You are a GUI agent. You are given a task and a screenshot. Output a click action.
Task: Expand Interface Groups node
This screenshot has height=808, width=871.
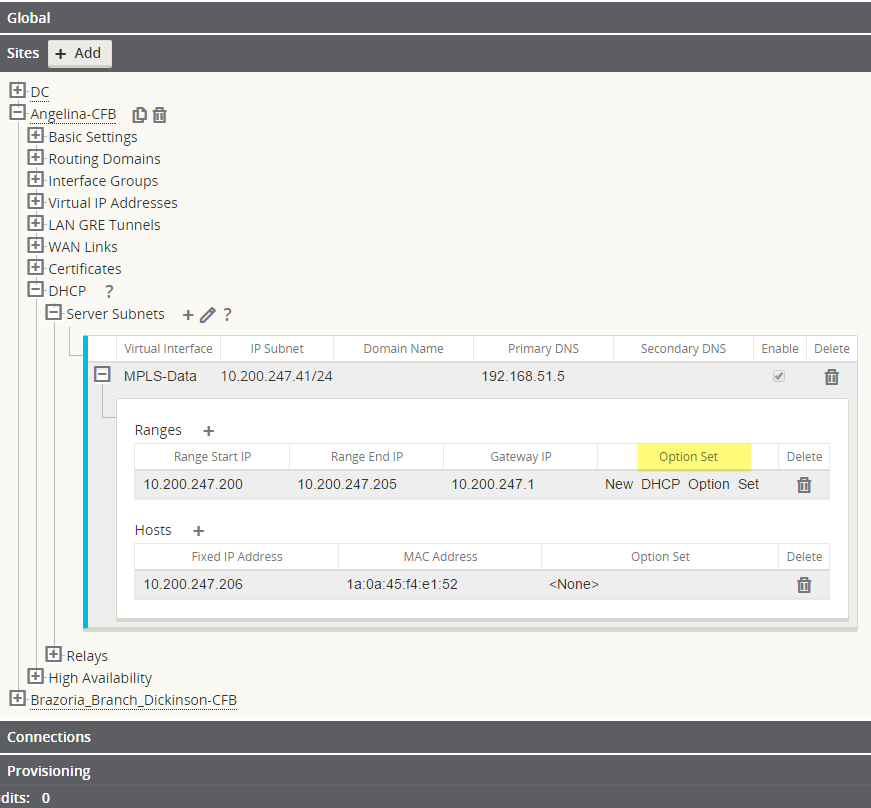pyautogui.click(x=36, y=179)
